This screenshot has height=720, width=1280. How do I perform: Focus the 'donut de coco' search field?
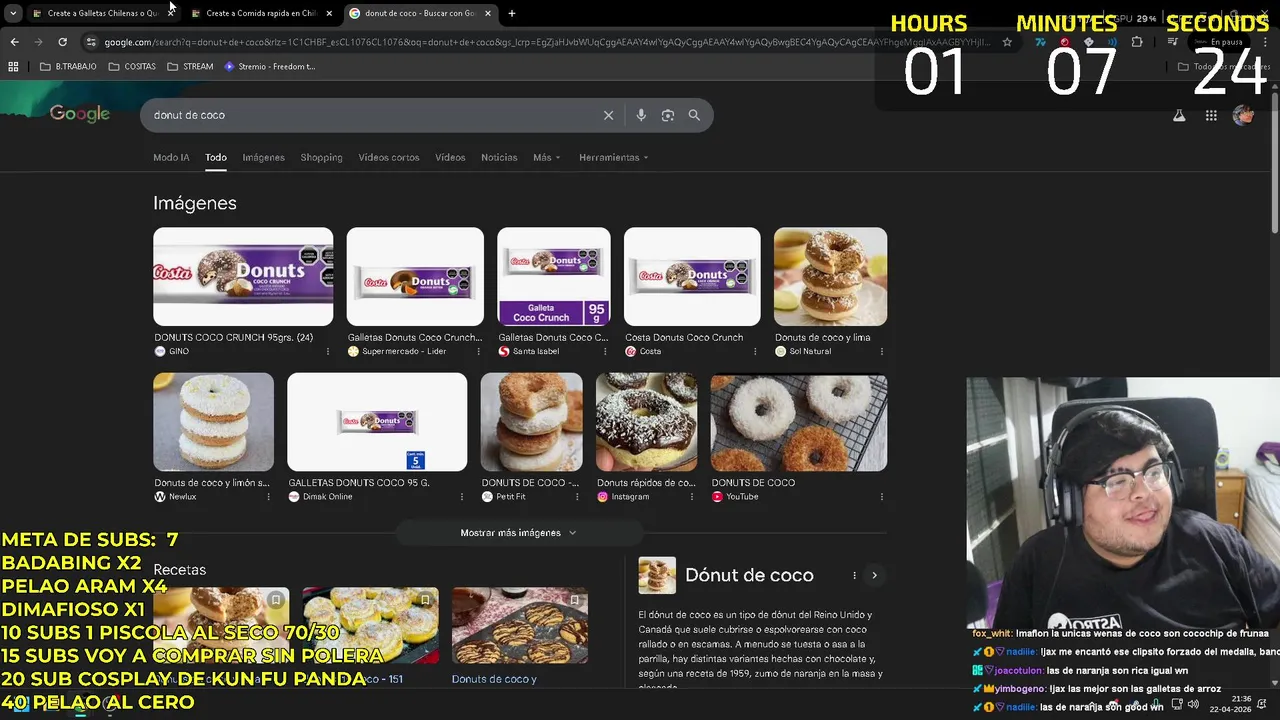[370, 115]
